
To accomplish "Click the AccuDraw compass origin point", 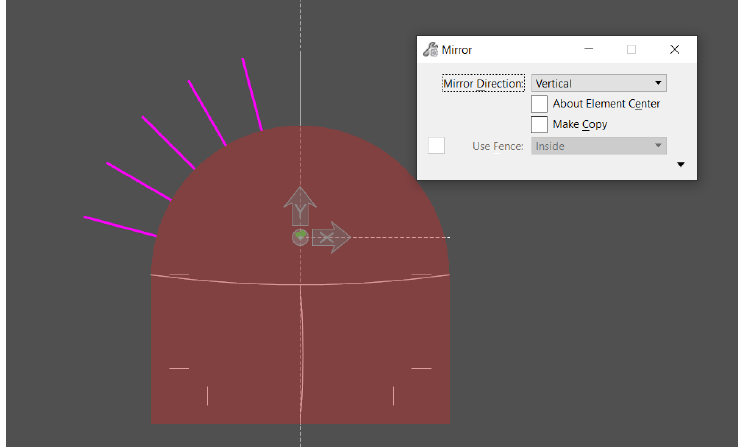I will [300, 237].
